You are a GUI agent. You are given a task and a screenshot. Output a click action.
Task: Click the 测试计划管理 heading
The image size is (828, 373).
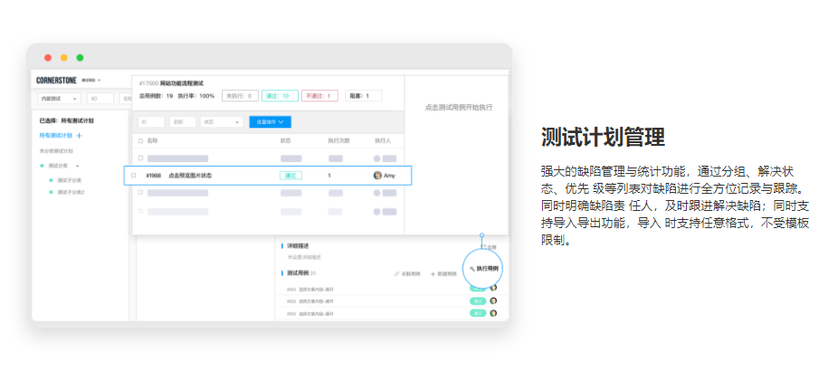[603, 137]
